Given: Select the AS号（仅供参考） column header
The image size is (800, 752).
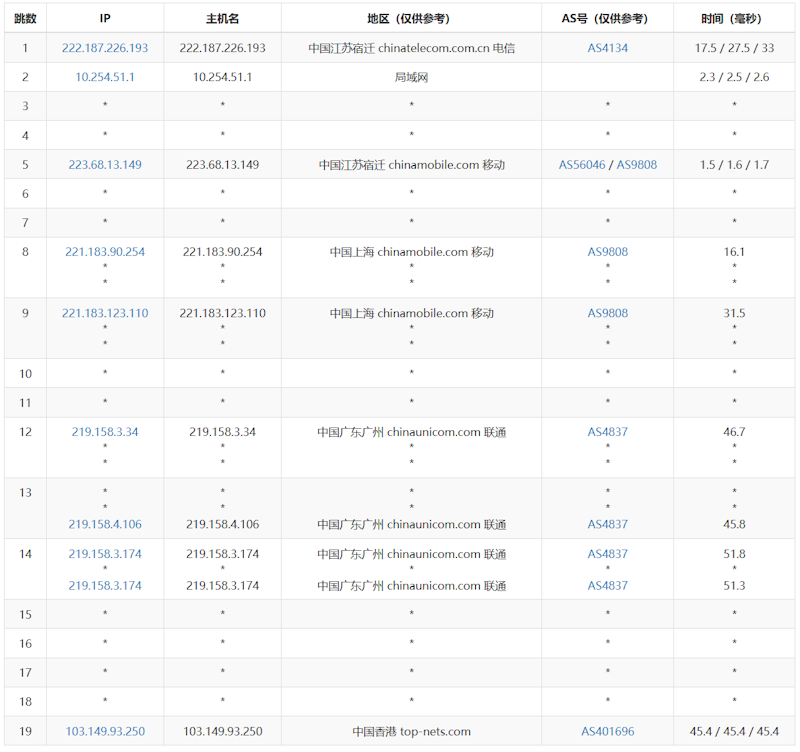Looking at the screenshot, I should (x=607, y=18).
